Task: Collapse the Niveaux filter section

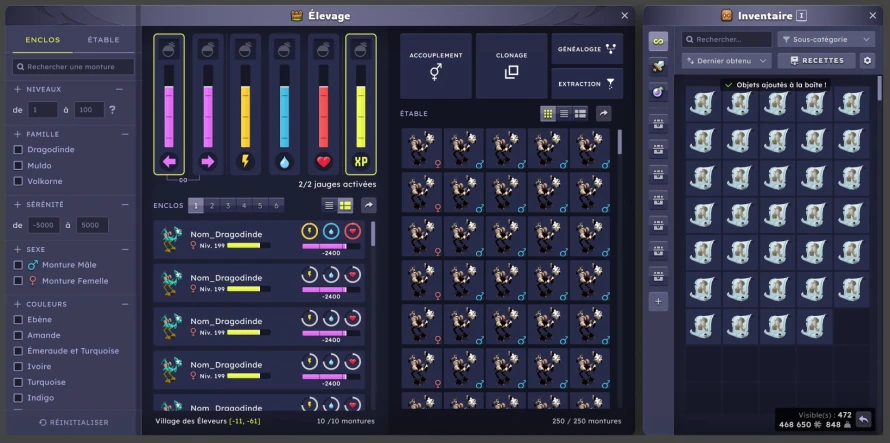Action: (x=119, y=90)
